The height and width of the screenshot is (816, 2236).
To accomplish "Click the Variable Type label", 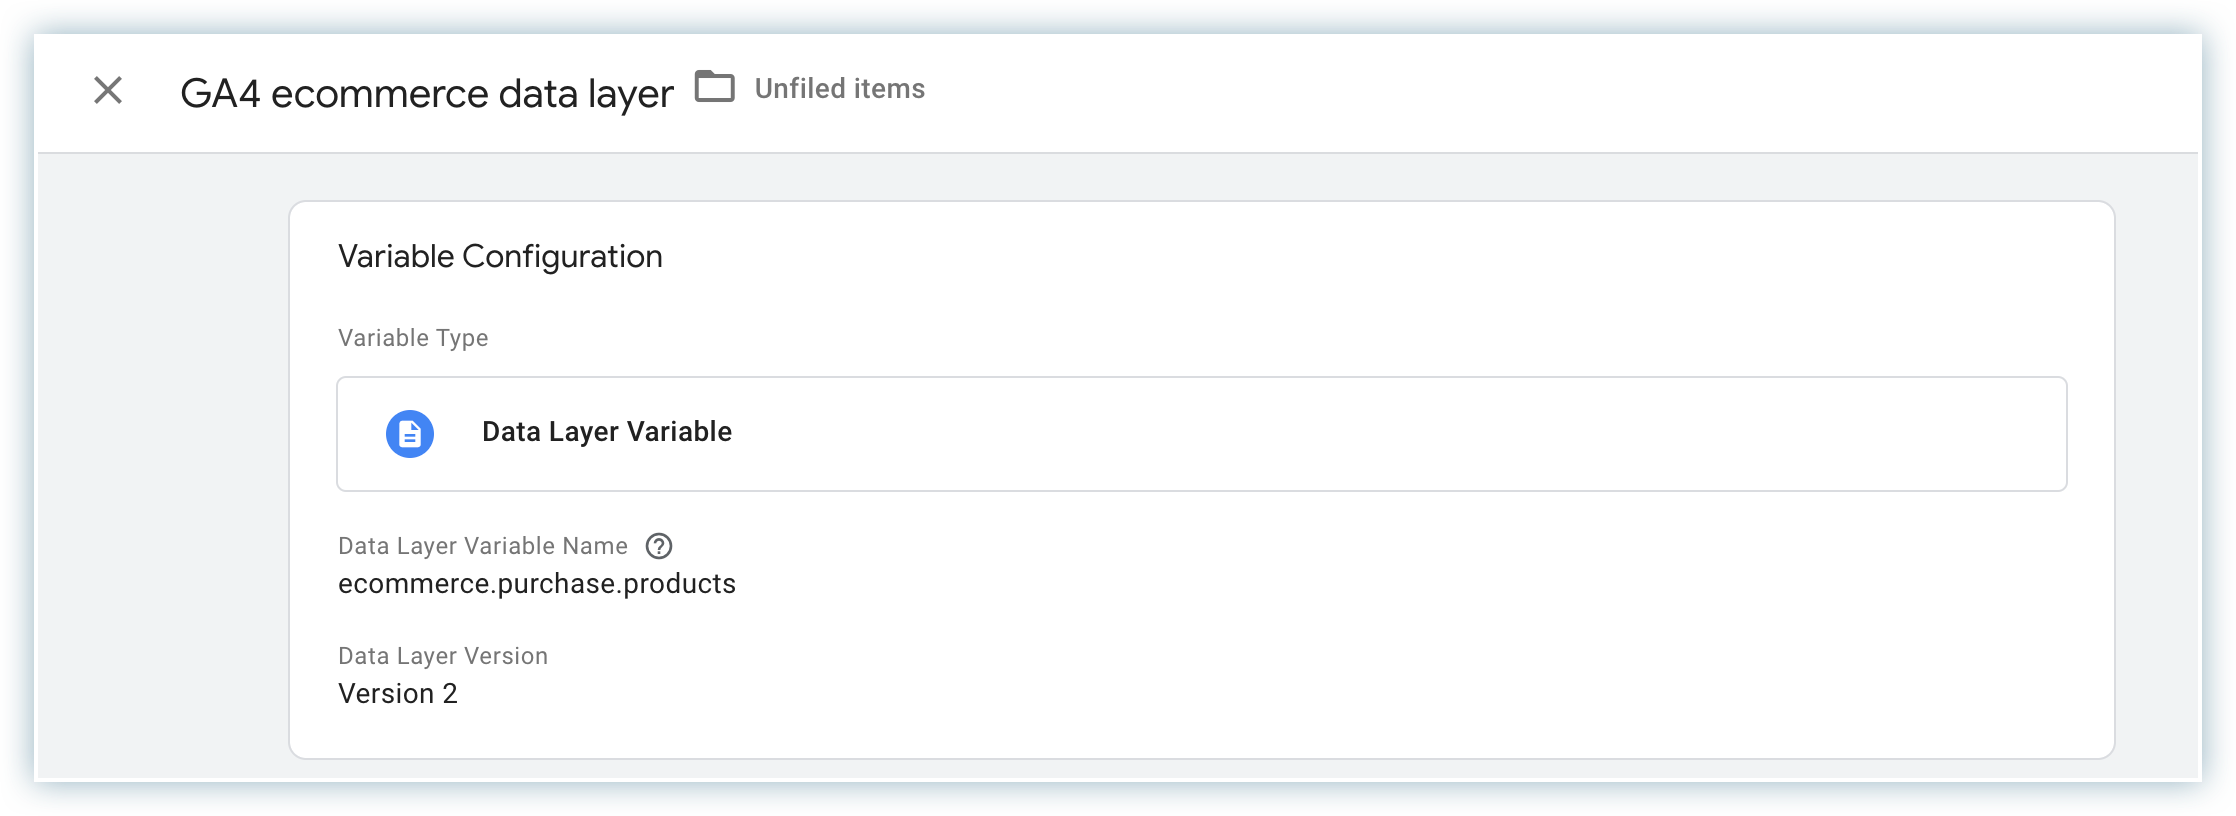I will 413,338.
